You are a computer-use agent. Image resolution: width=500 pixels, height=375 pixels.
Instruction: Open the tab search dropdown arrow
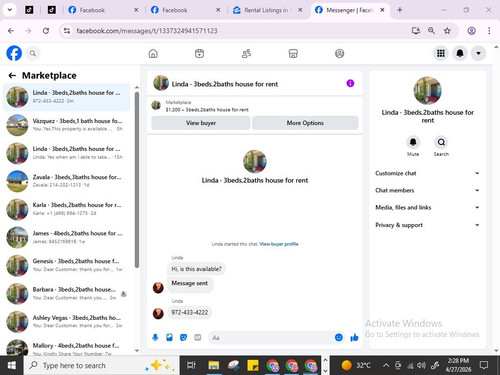point(10,10)
